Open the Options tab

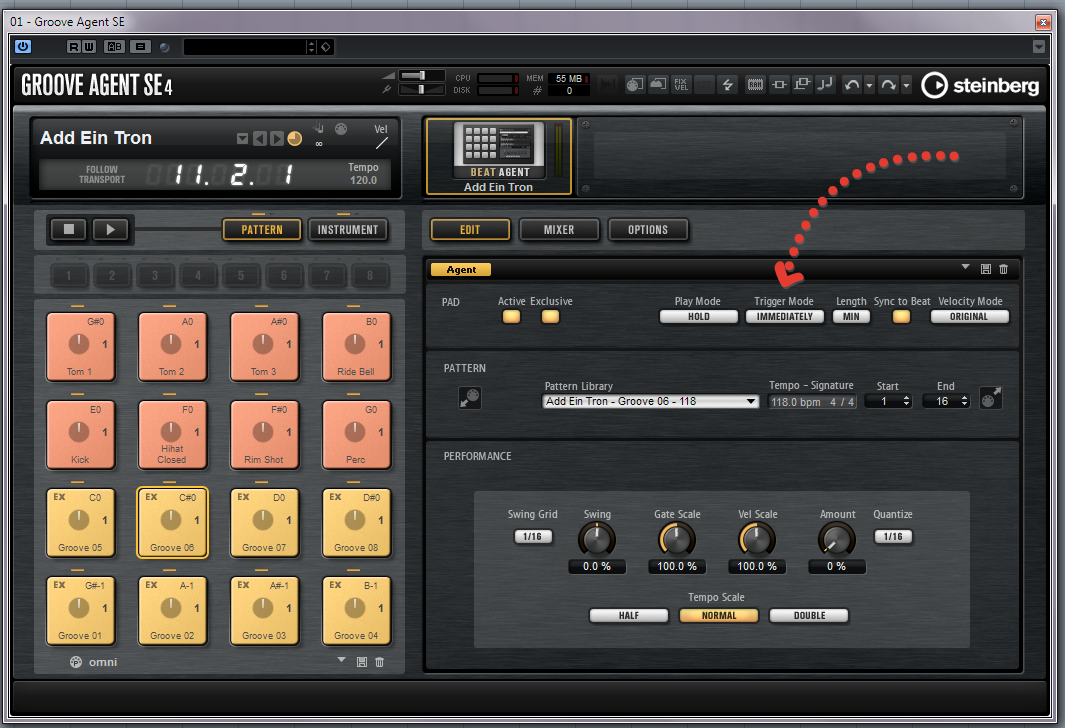[x=648, y=230]
